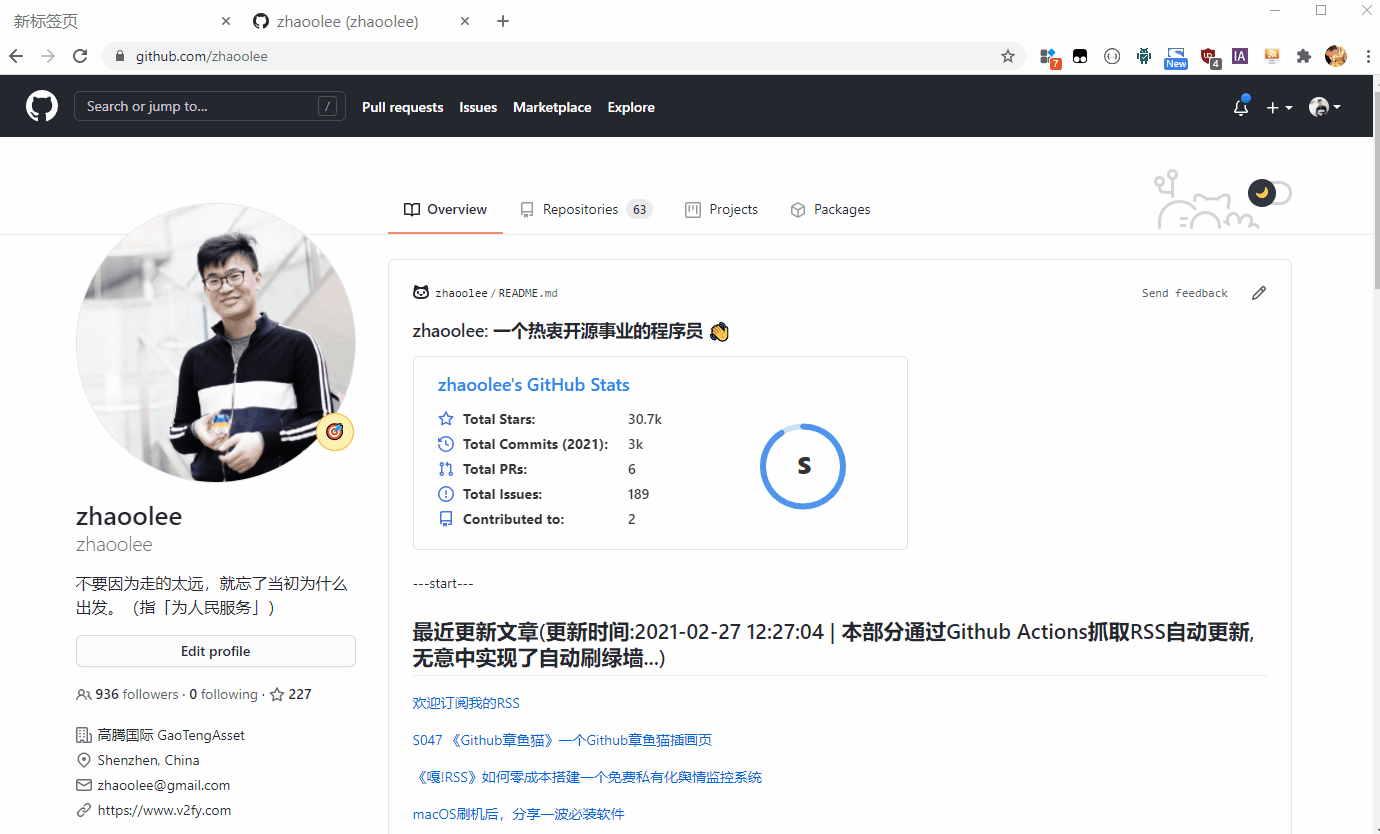Open Explore in header
This screenshot has width=1380, height=834.
(631, 107)
